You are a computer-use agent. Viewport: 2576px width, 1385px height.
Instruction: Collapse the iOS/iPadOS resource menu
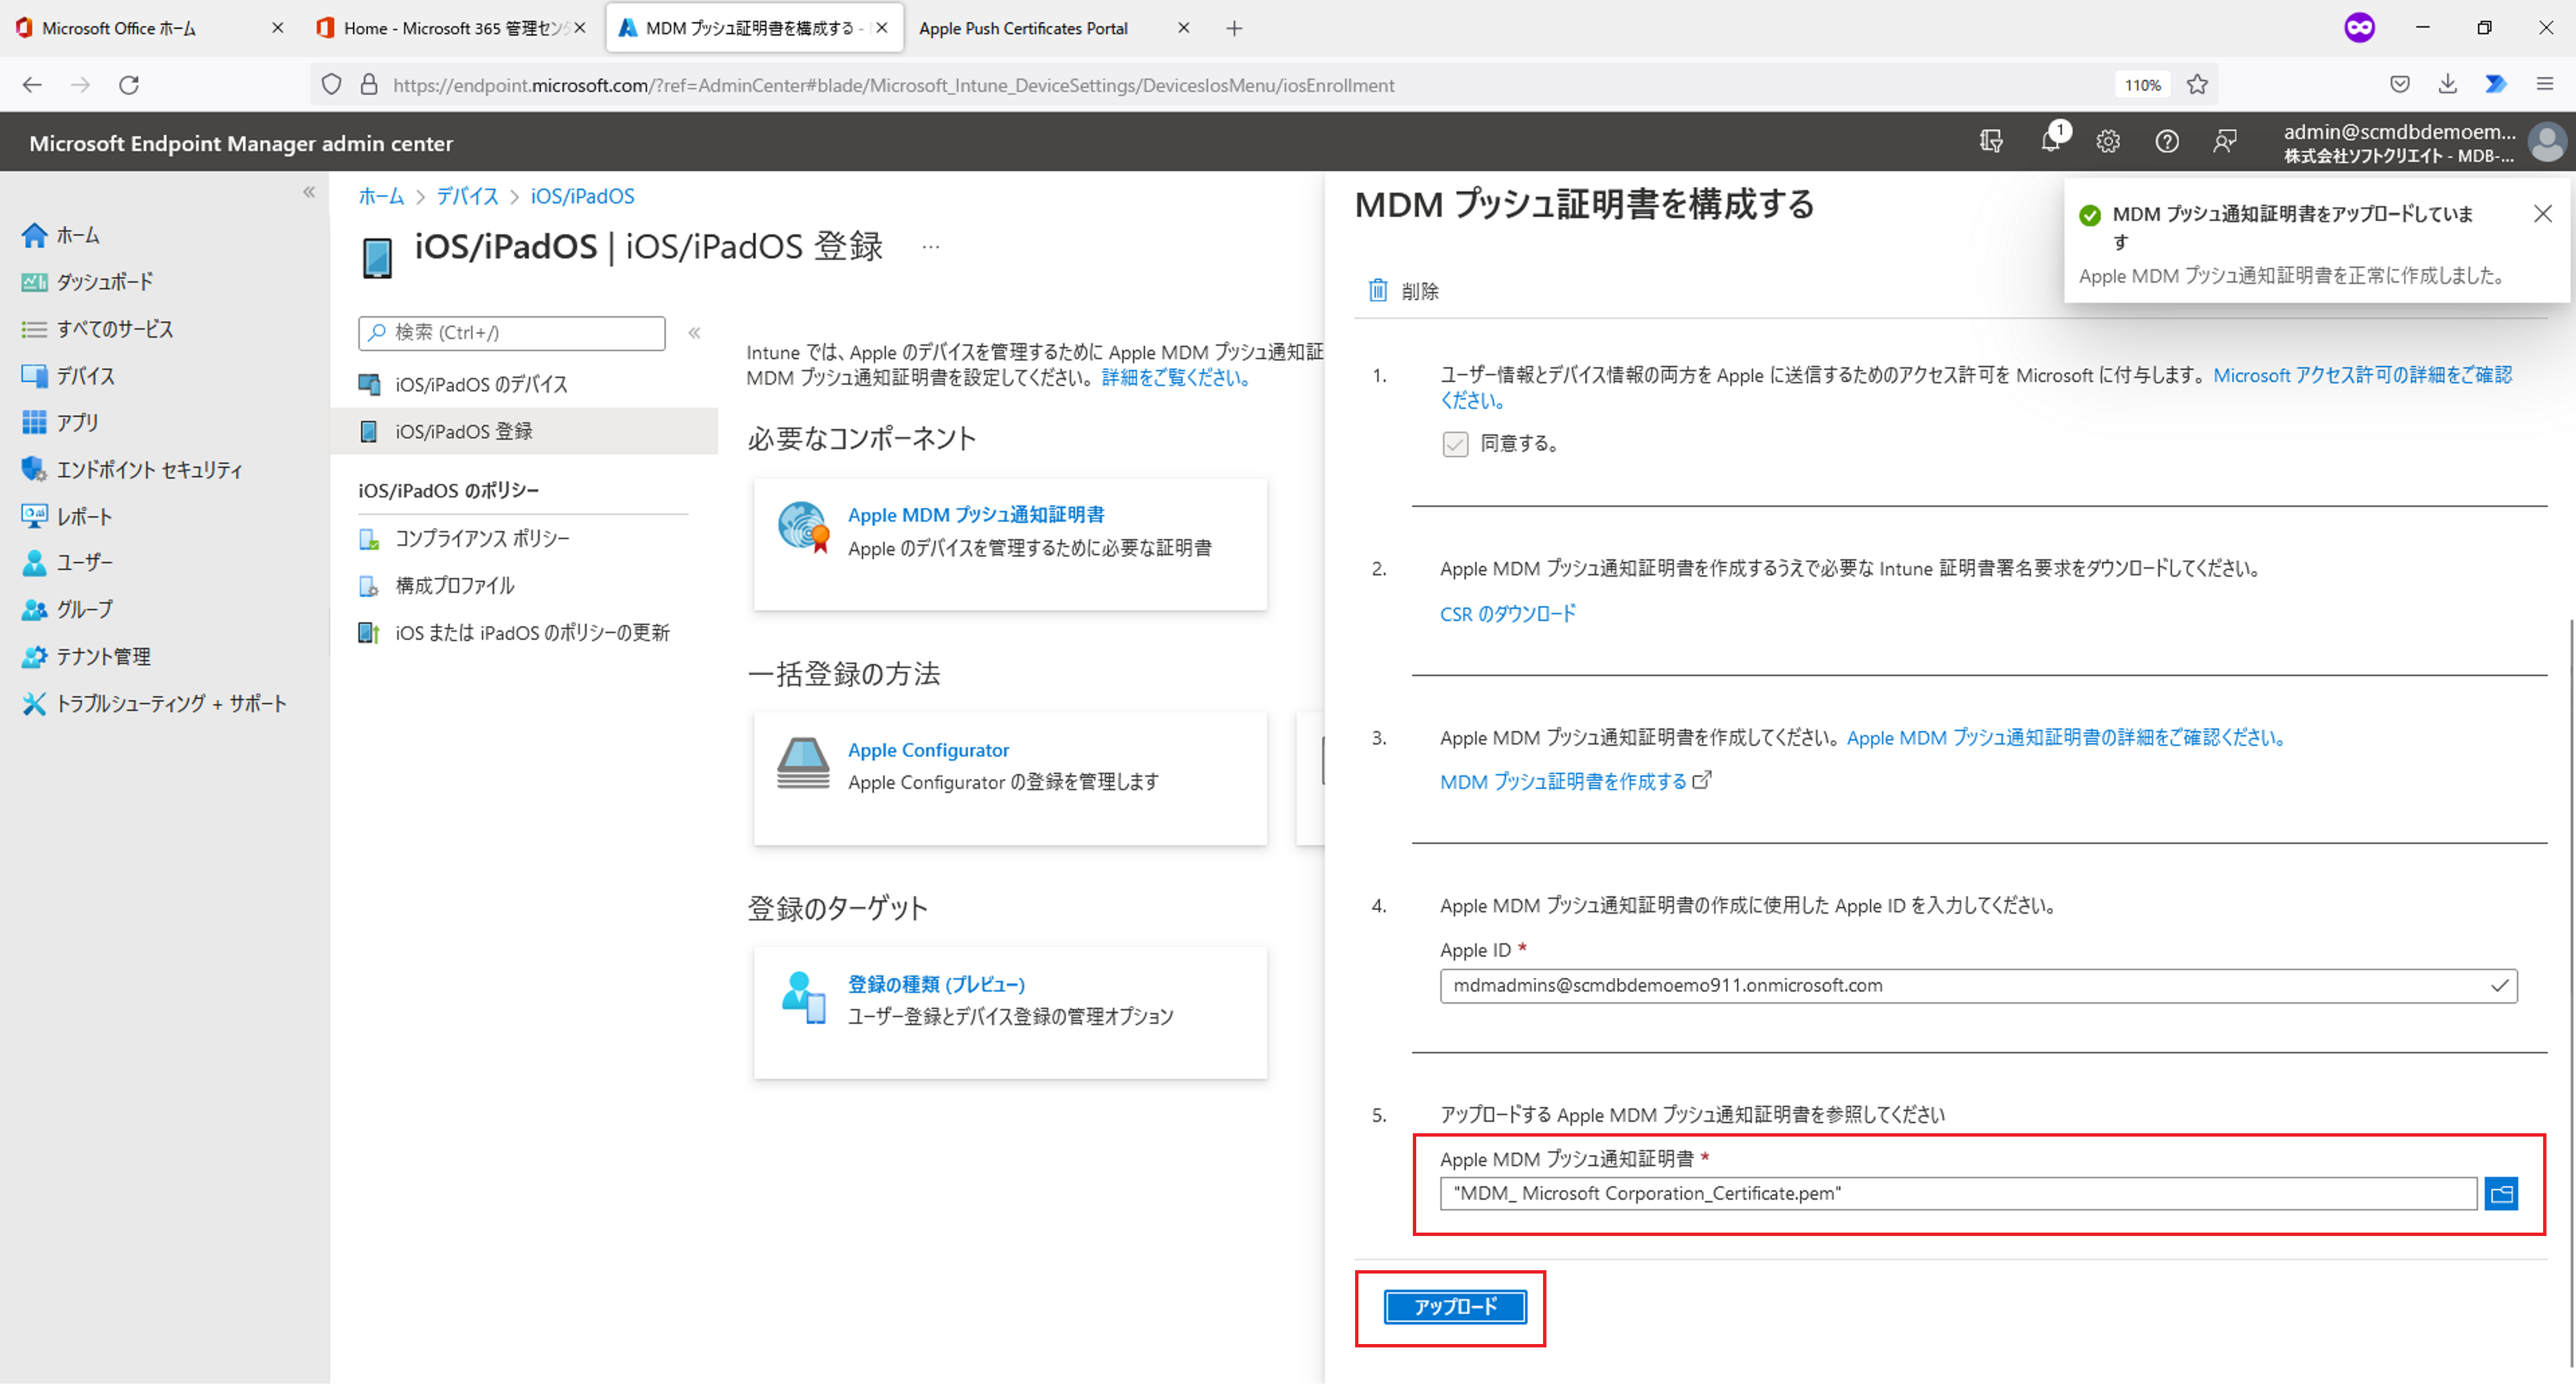click(x=694, y=333)
